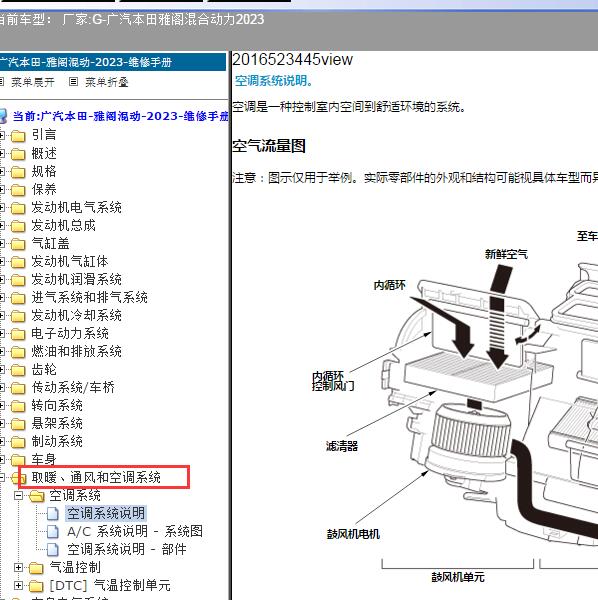598x600 pixels.
Task: Click the air flow diagram image
Action: click(455, 406)
